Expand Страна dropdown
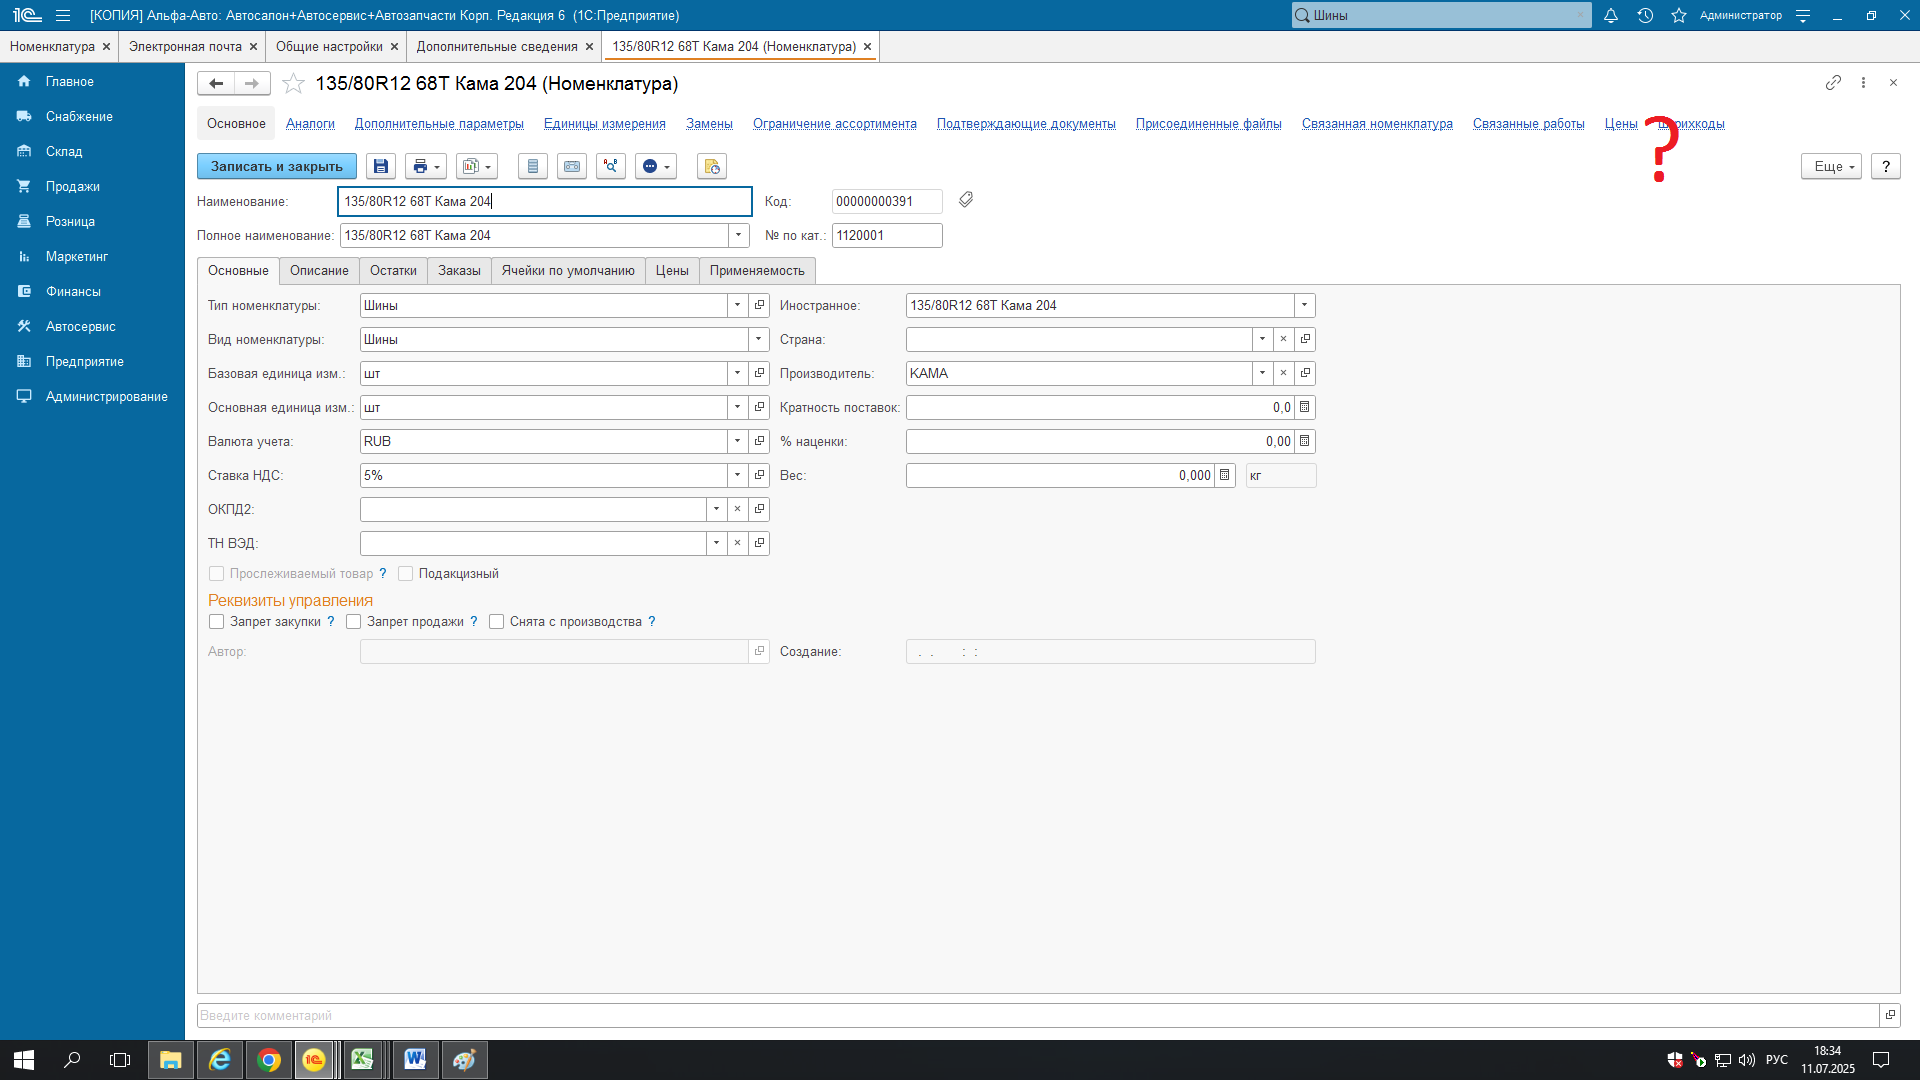1920x1080 pixels. (1262, 339)
